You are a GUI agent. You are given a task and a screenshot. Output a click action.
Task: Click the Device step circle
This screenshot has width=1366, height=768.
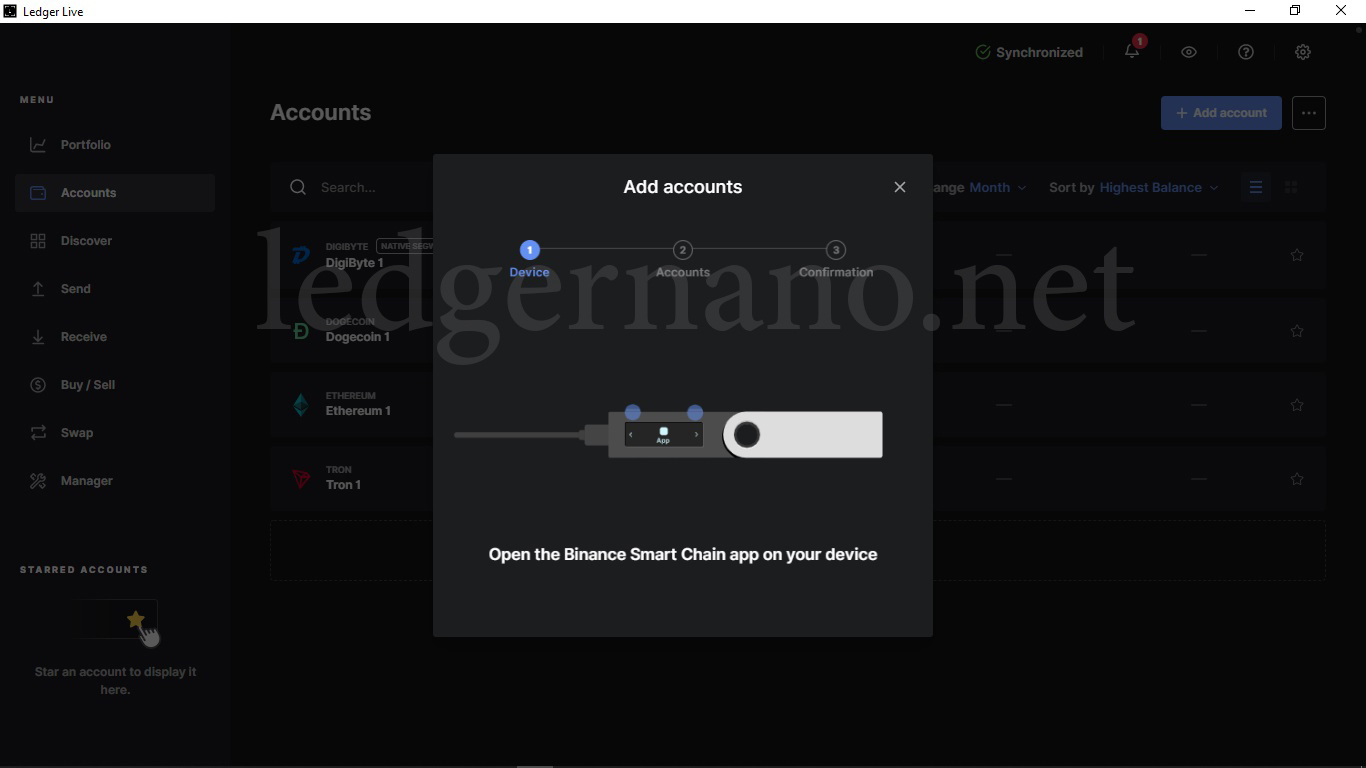[530, 250]
